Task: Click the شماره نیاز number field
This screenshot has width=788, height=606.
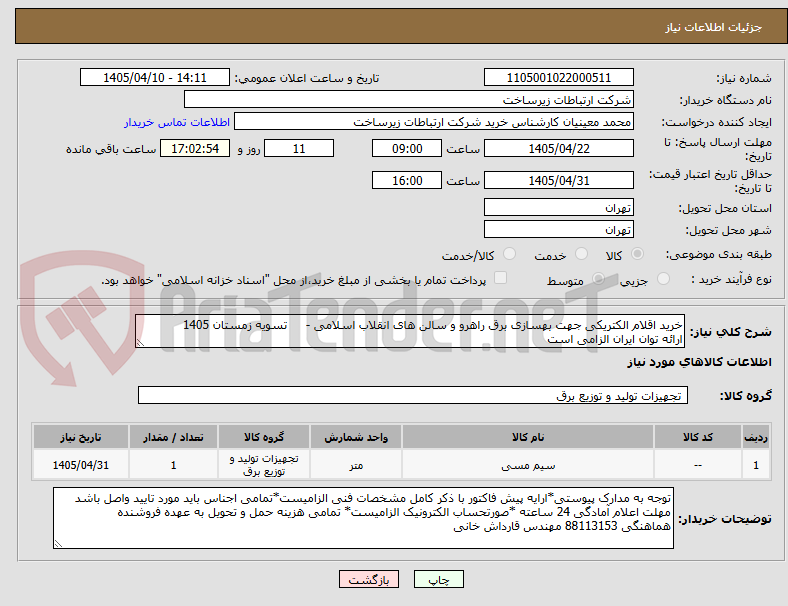Action: pos(558,78)
